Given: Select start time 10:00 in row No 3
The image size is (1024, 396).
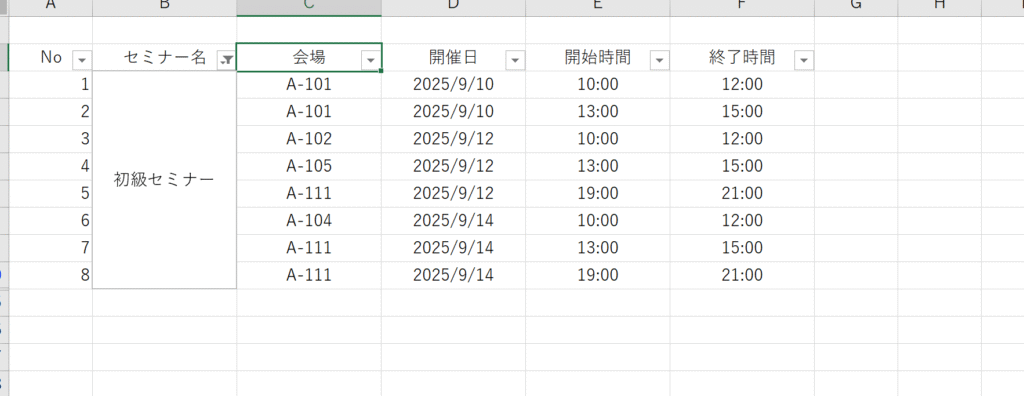Looking at the screenshot, I should (x=598, y=139).
